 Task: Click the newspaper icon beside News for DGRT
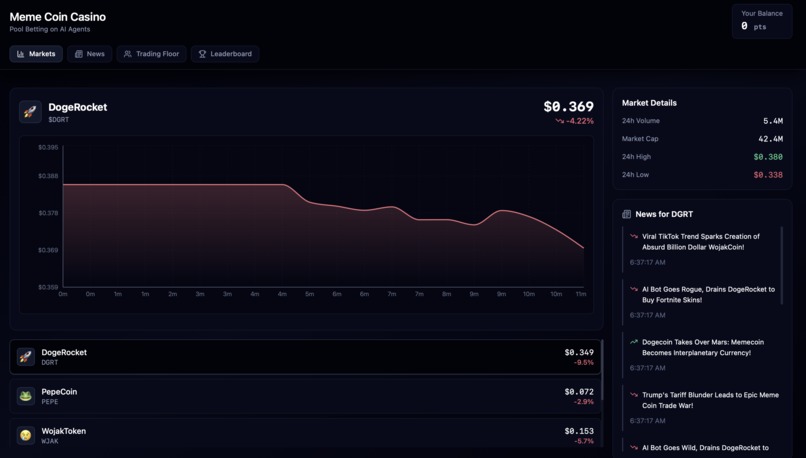pyautogui.click(x=627, y=214)
